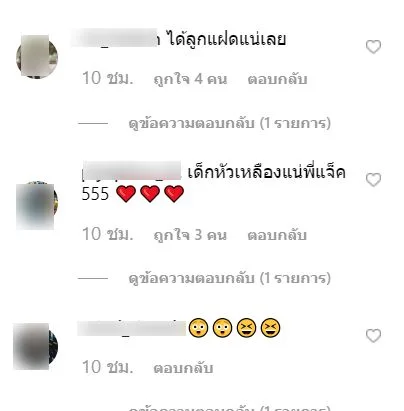Expand replies under the second comment
The image size is (404, 411).
point(230,278)
